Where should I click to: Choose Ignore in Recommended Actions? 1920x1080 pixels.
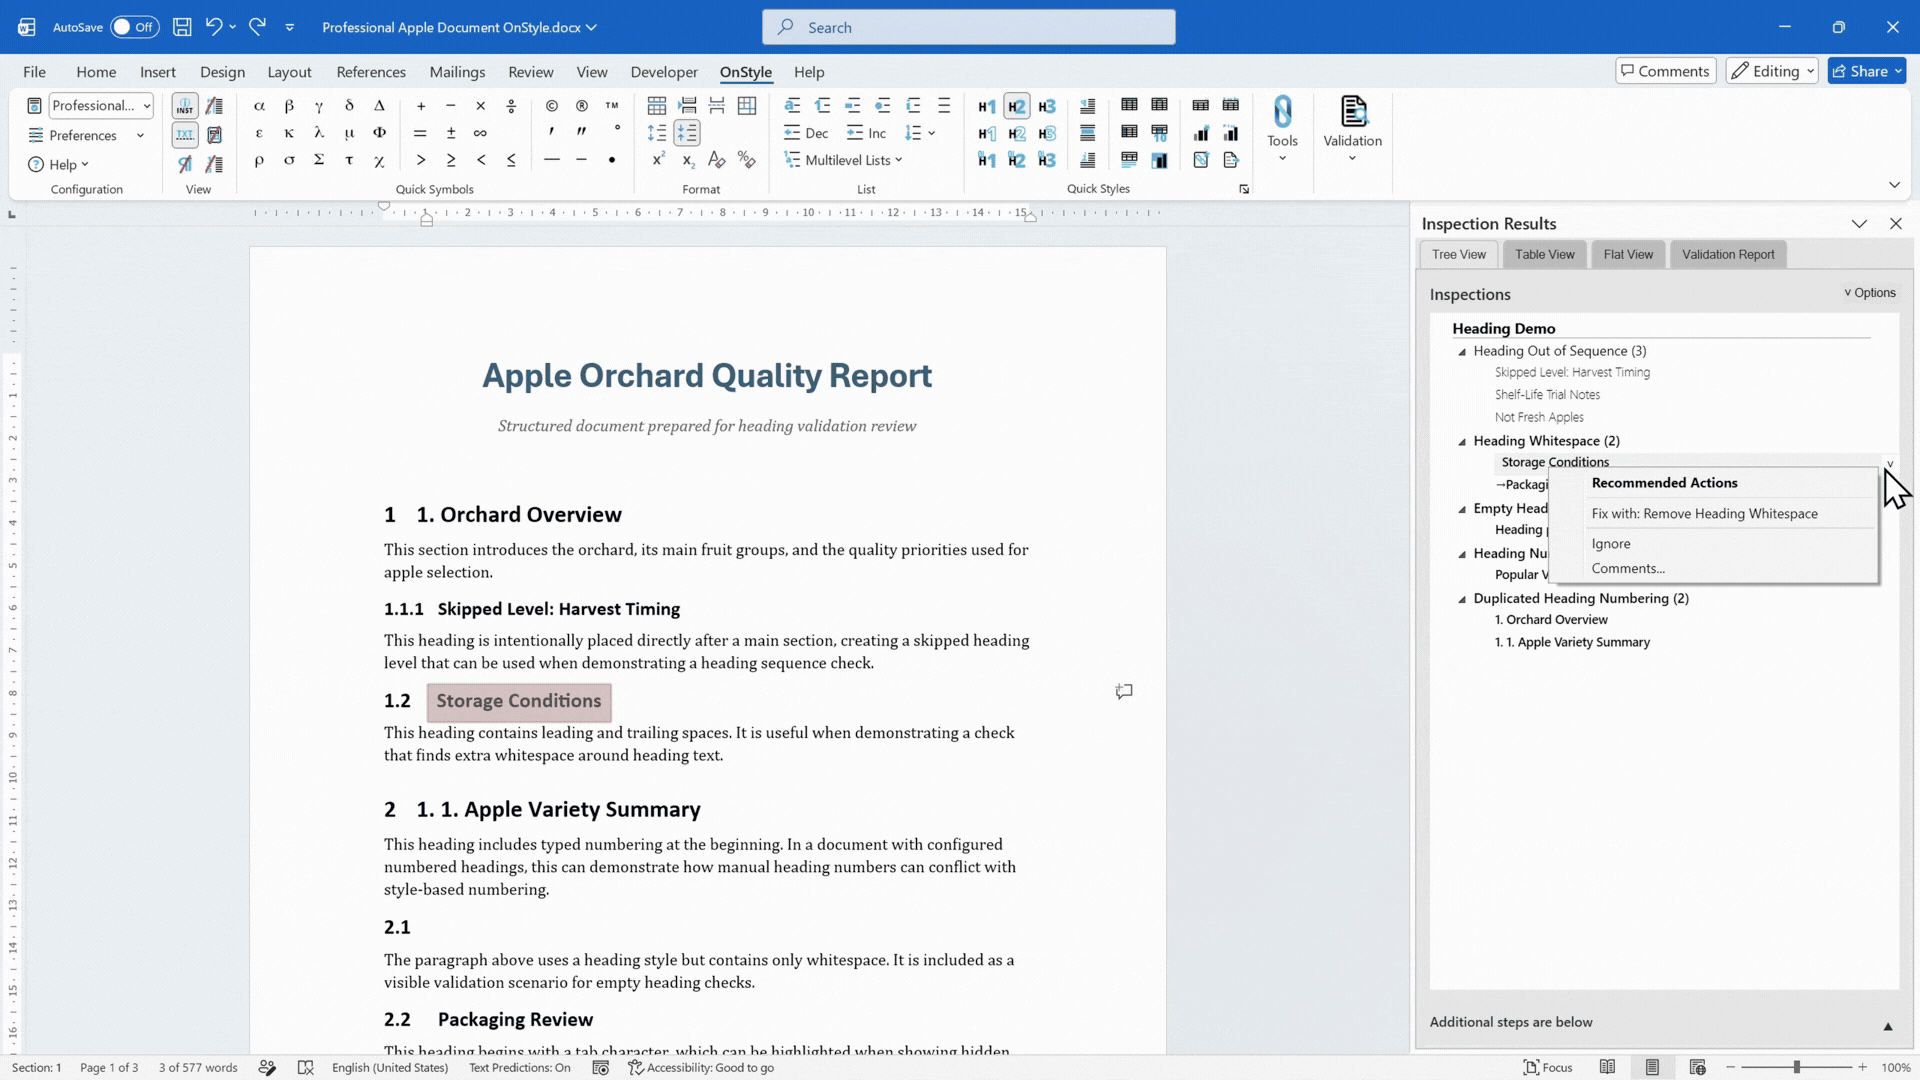tap(1611, 544)
